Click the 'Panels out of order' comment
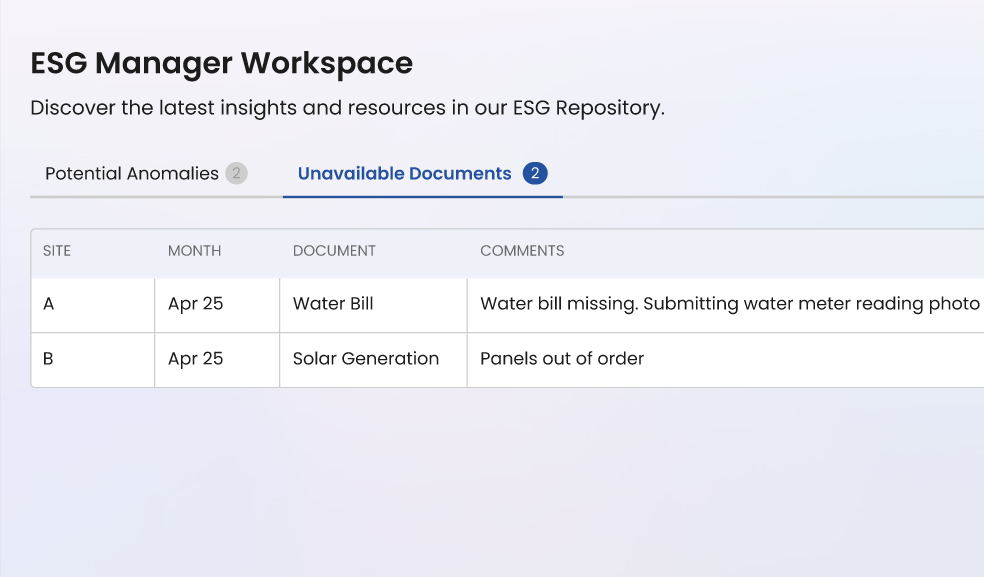Screen dimensions: 984x577 click(x=562, y=359)
